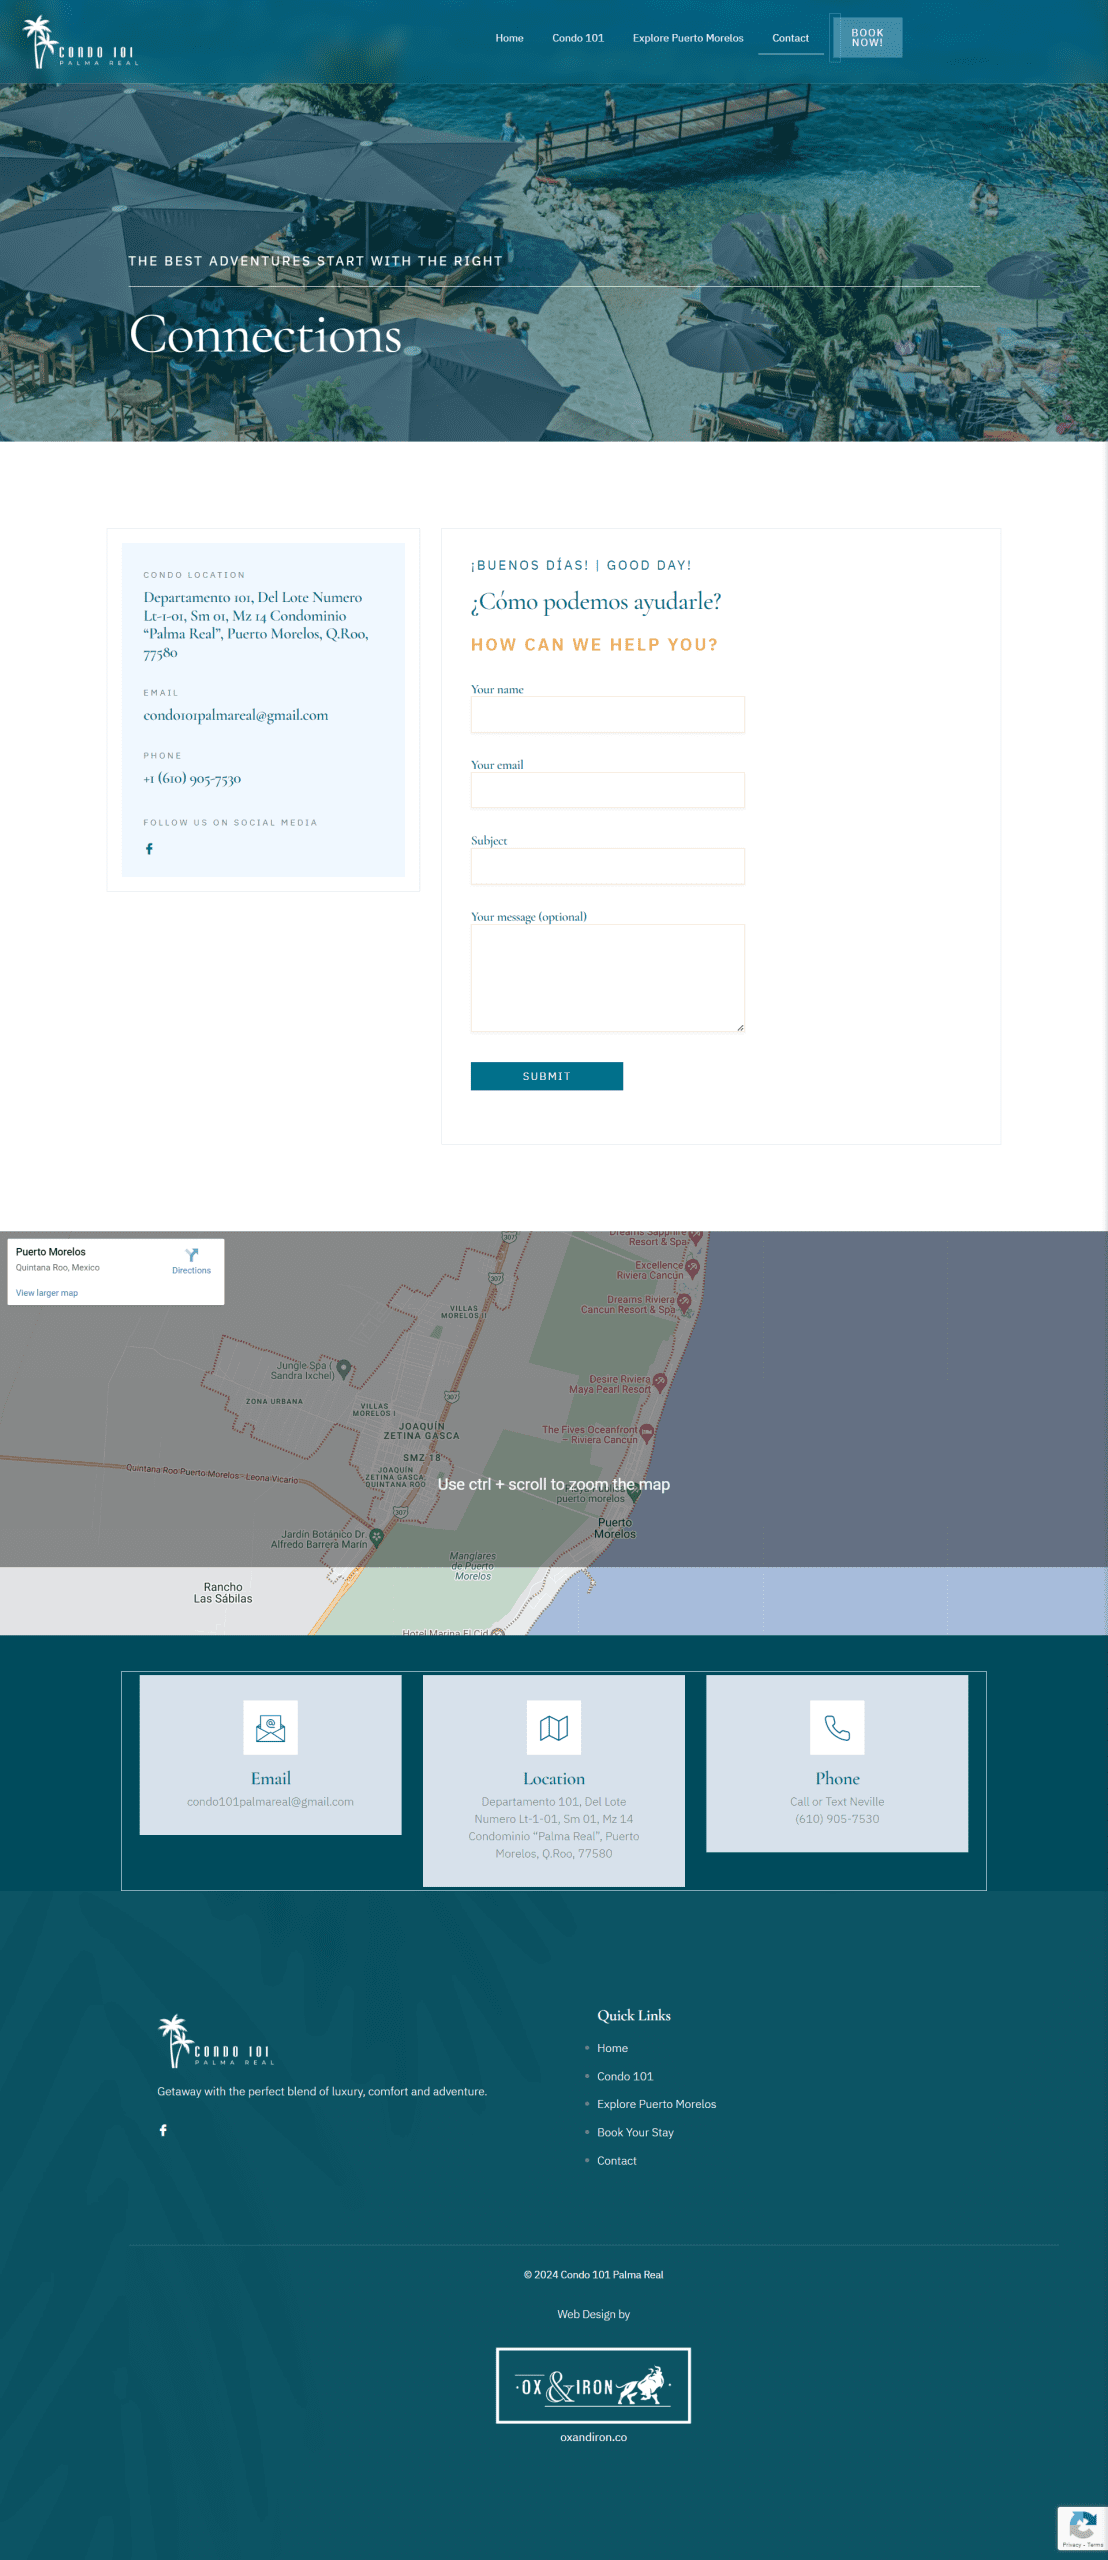Click into the Subject field
The width and height of the screenshot is (1108, 2560).
click(607, 866)
